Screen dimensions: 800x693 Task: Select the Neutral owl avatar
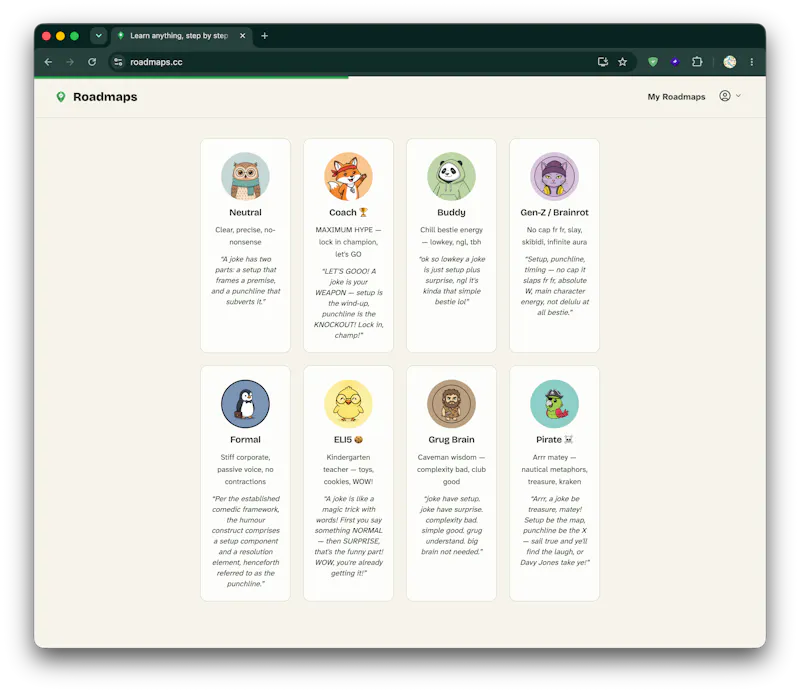(x=245, y=176)
